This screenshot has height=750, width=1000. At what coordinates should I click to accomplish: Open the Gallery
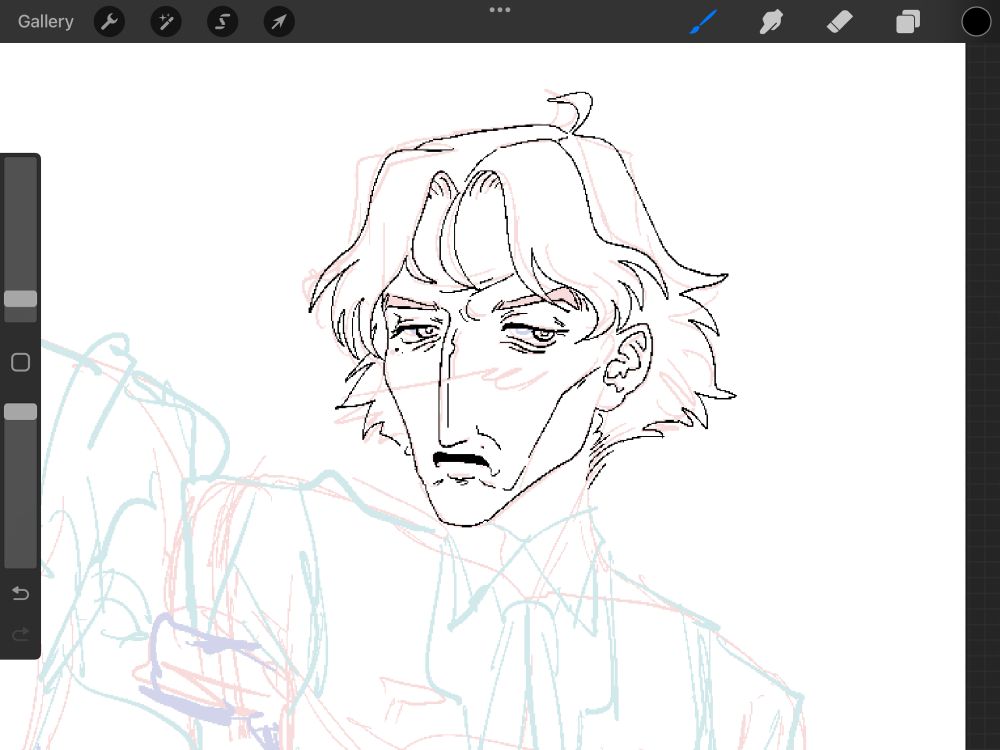(x=45, y=22)
